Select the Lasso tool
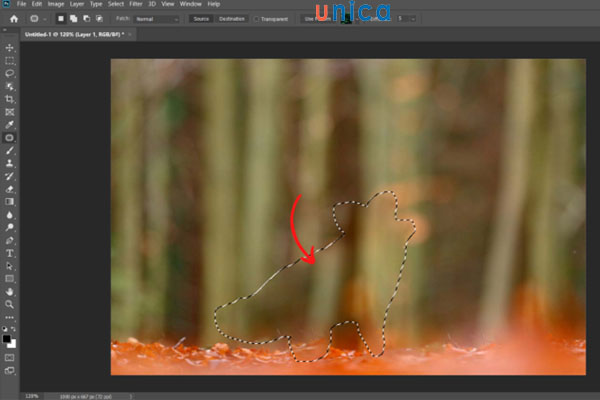Viewport: 600px width, 400px height. point(10,74)
